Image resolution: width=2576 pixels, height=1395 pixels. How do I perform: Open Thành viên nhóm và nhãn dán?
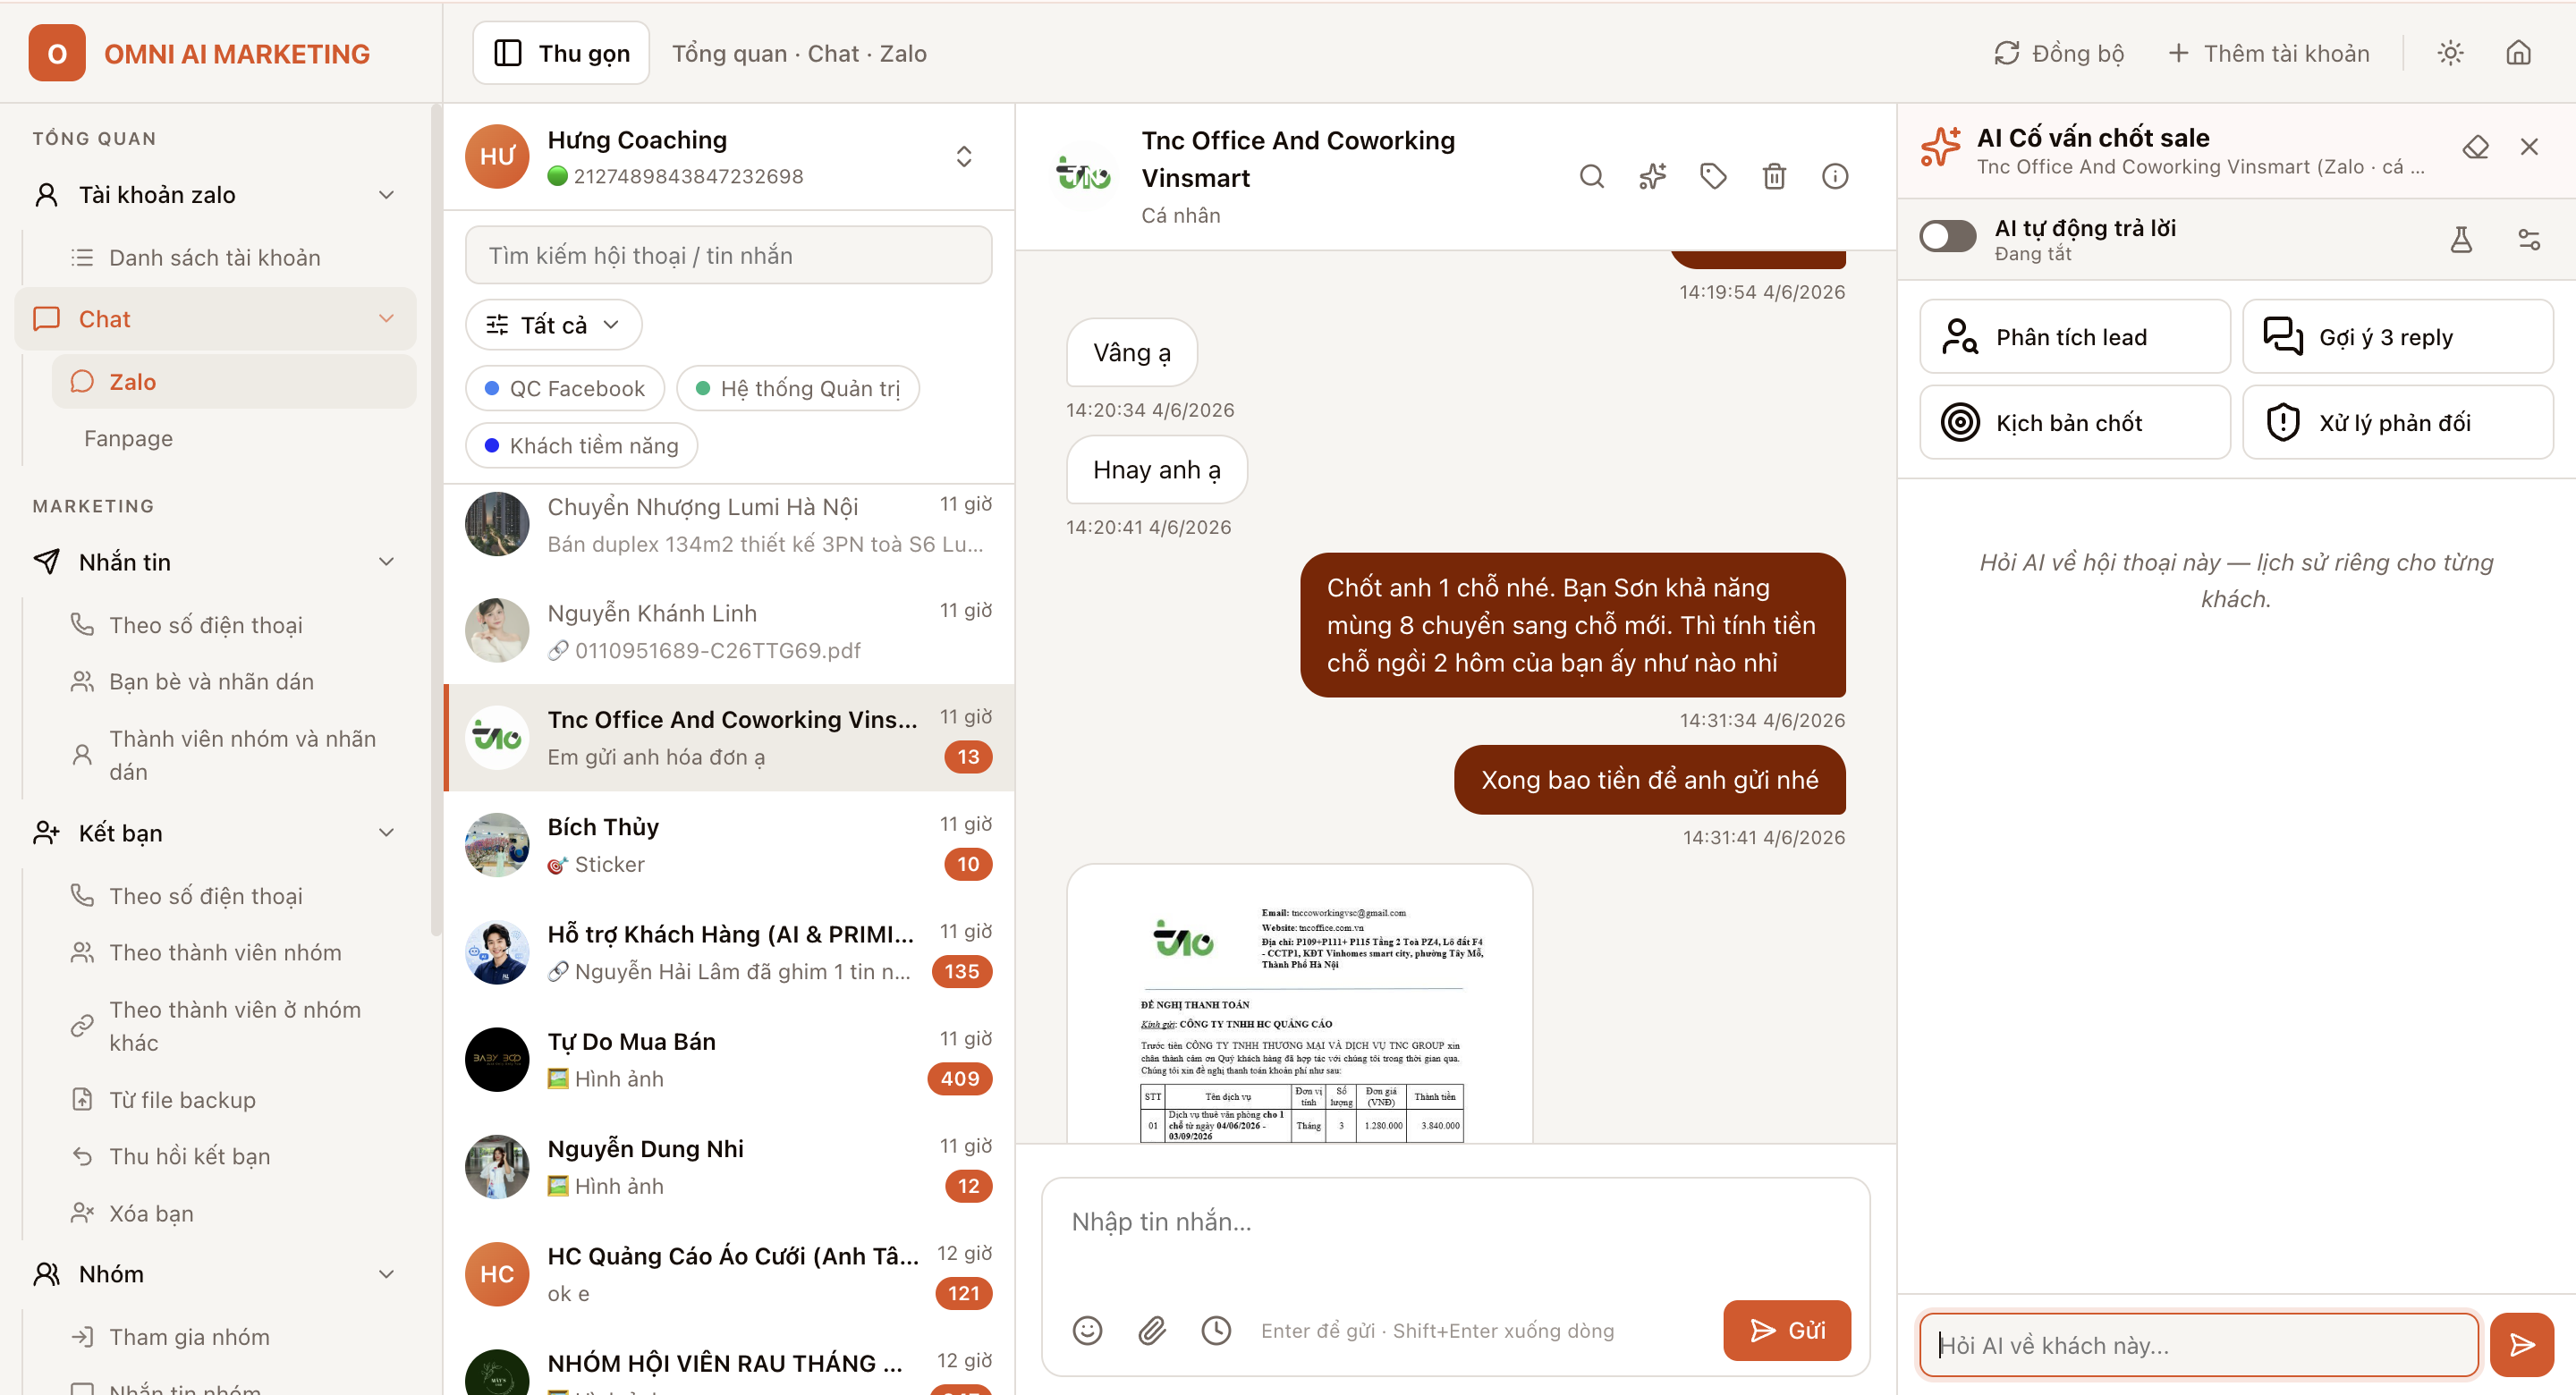pos(233,755)
